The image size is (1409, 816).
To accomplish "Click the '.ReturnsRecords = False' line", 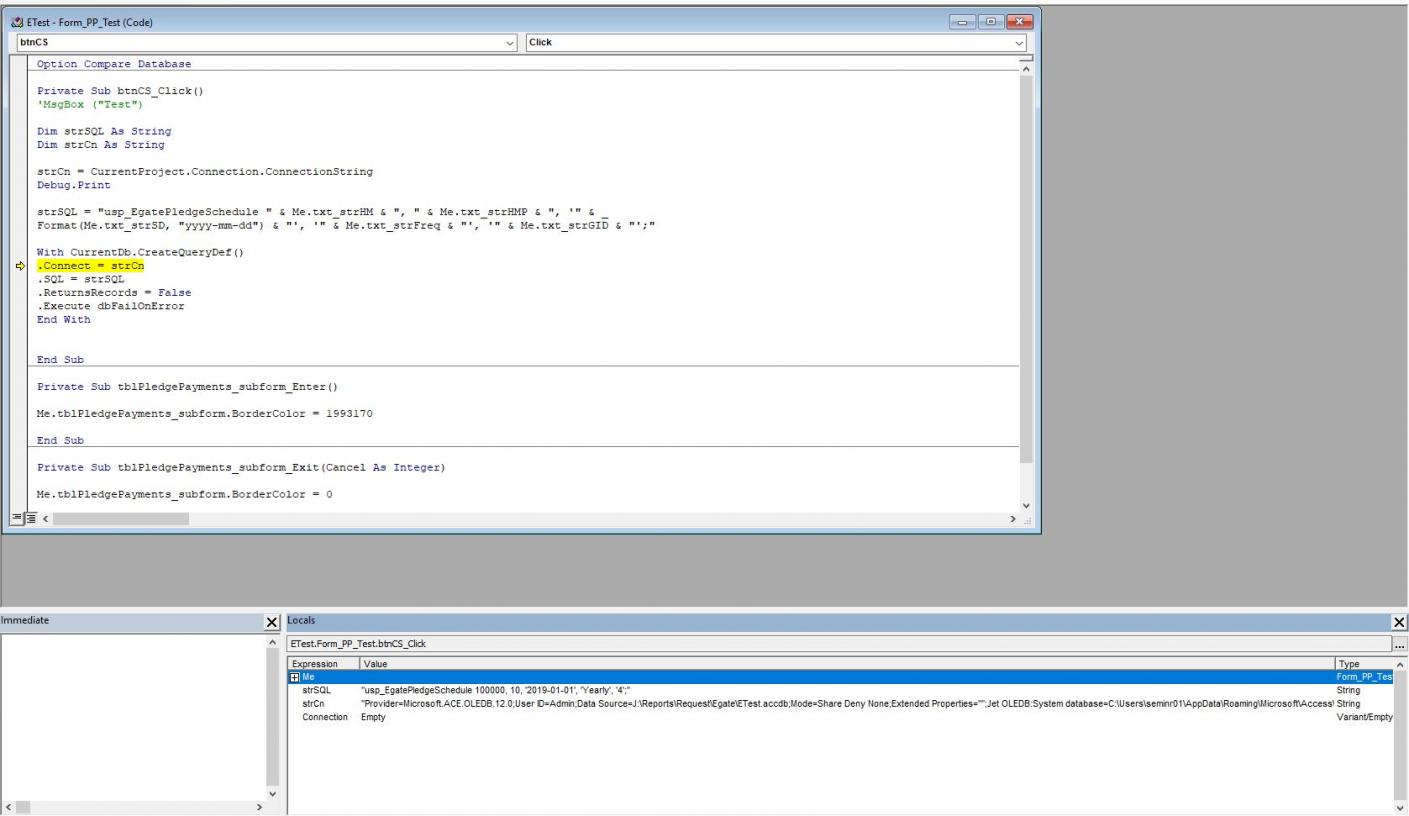I will (x=114, y=293).
